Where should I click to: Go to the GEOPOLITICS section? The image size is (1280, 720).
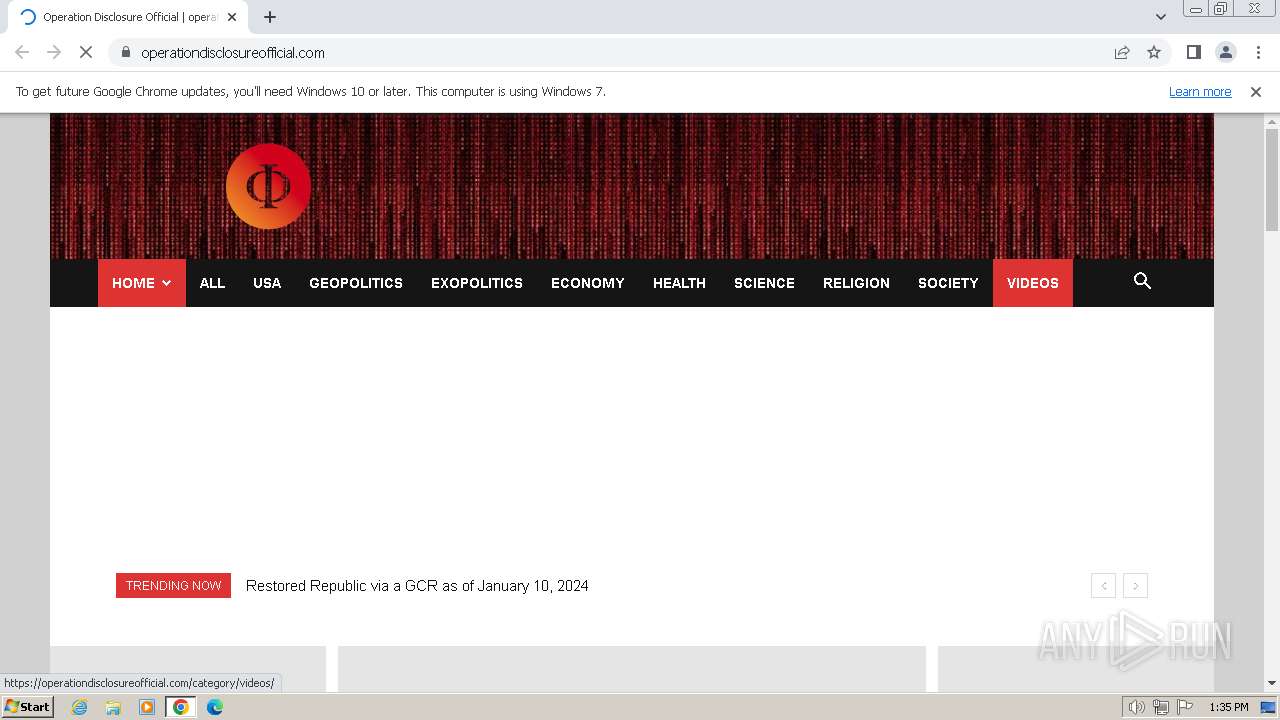[356, 283]
